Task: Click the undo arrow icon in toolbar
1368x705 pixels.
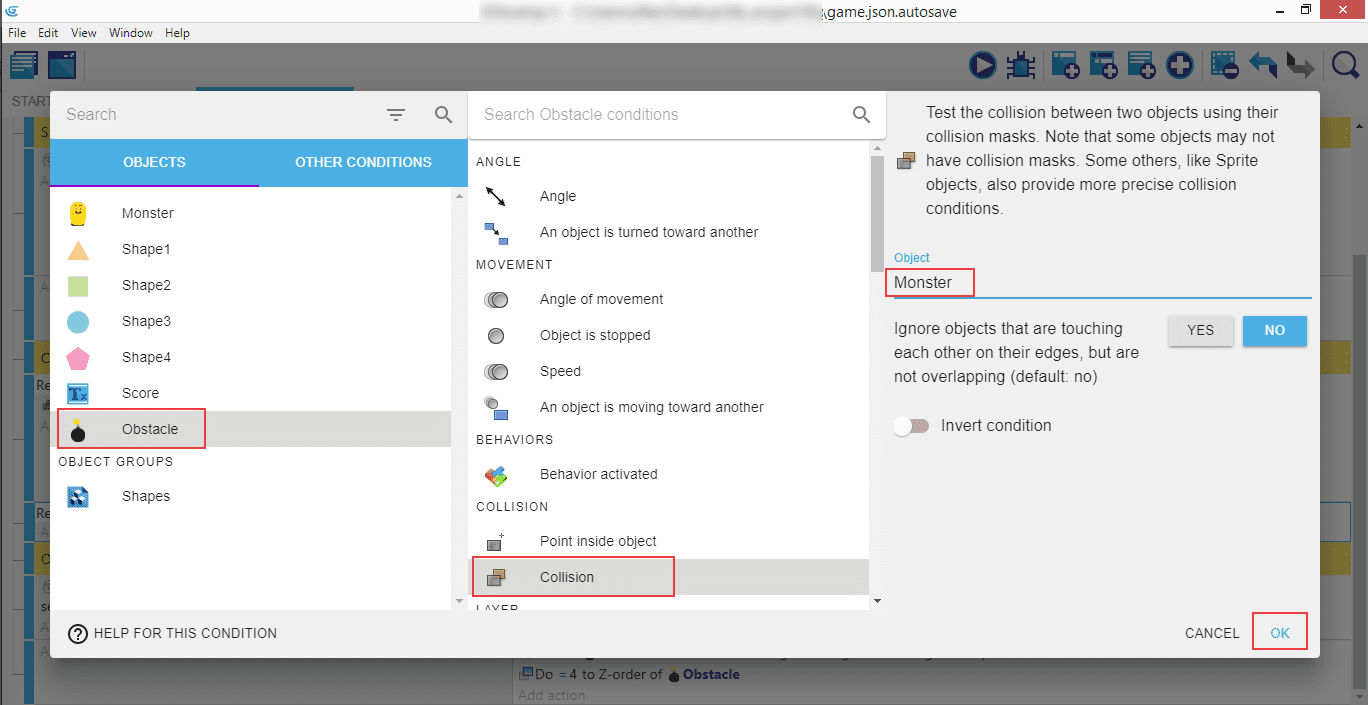Action: pyautogui.click(x=1263, y=66)
